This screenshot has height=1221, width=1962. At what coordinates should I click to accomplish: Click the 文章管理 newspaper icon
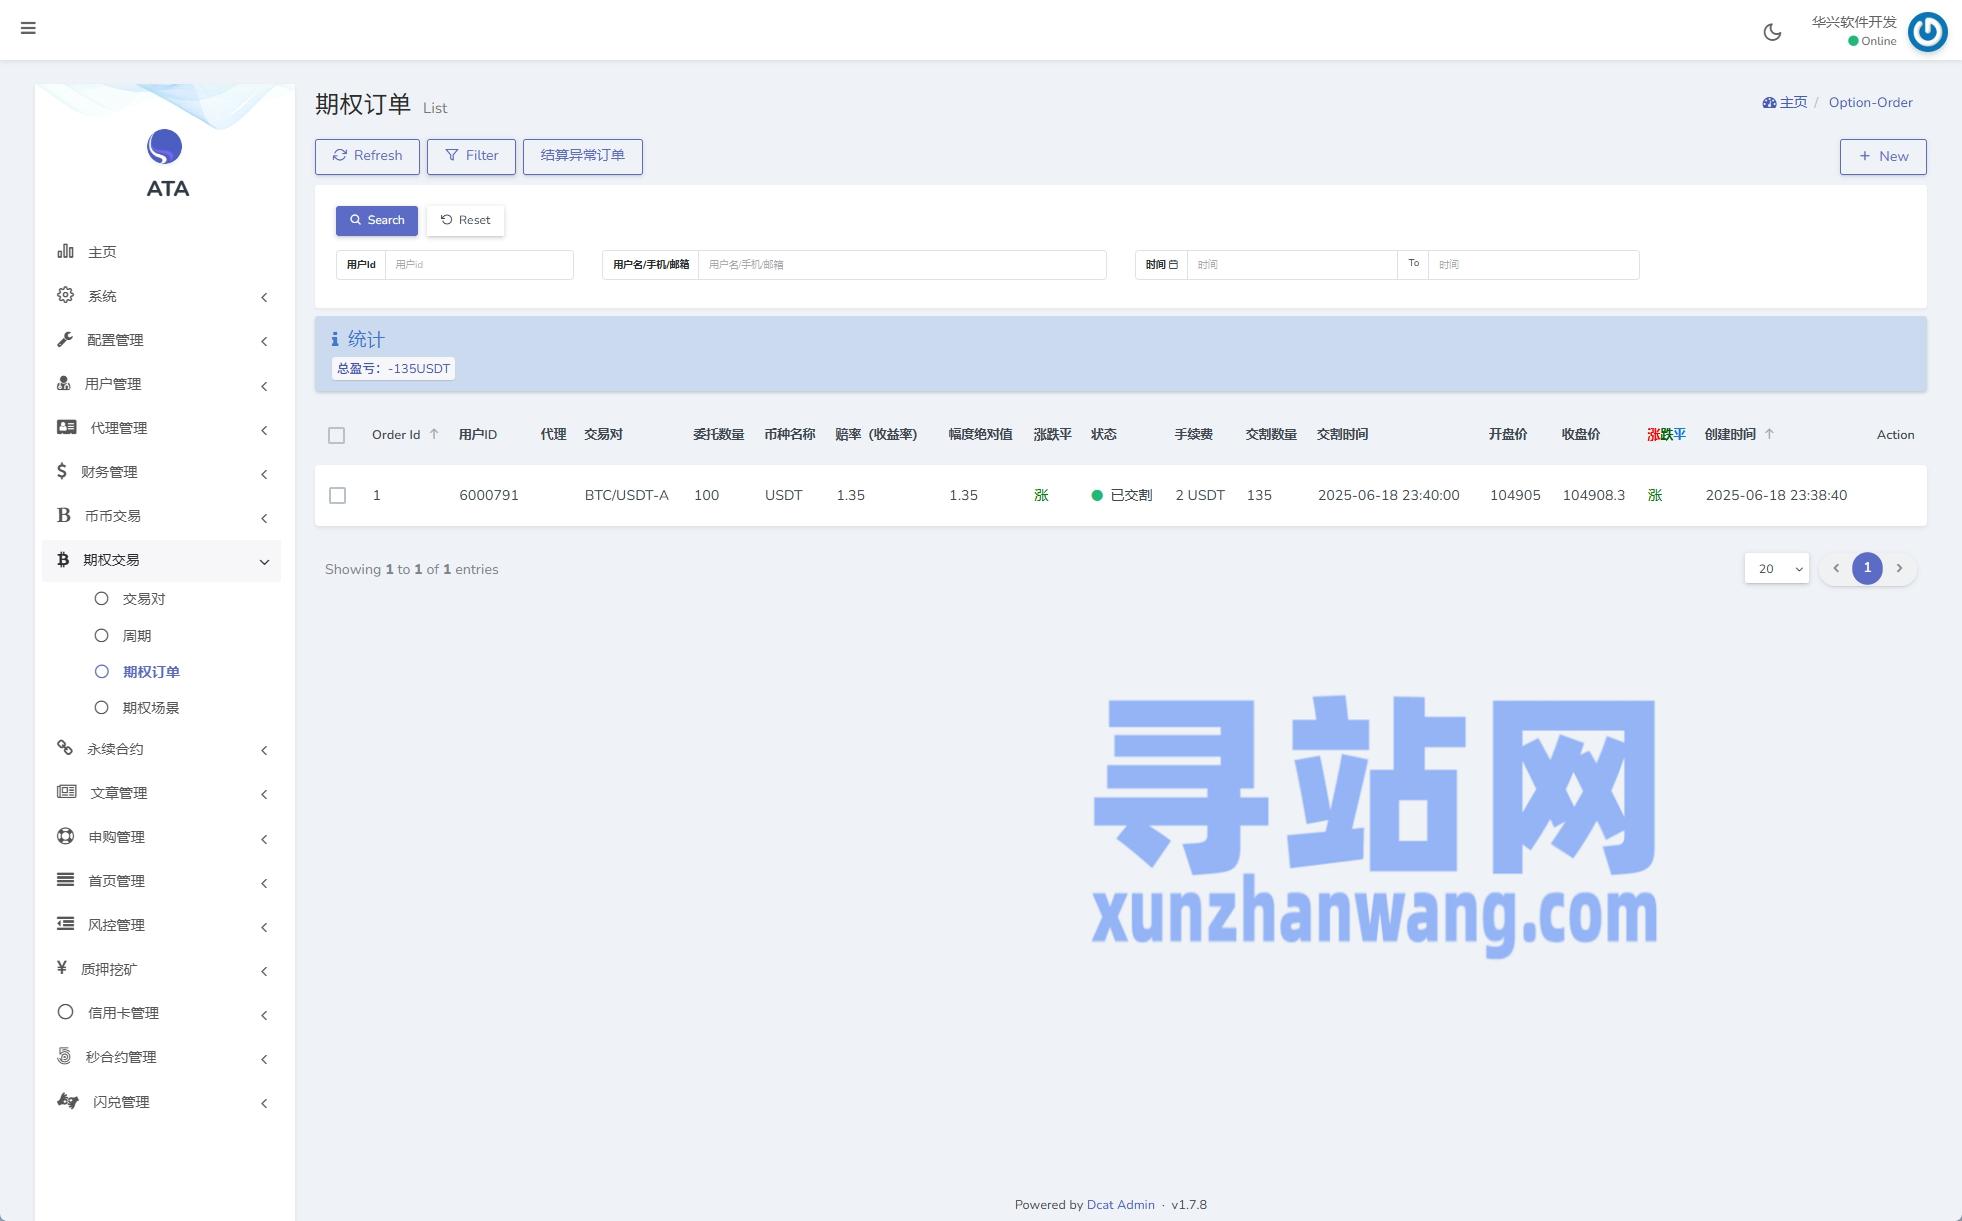point(67,792)
